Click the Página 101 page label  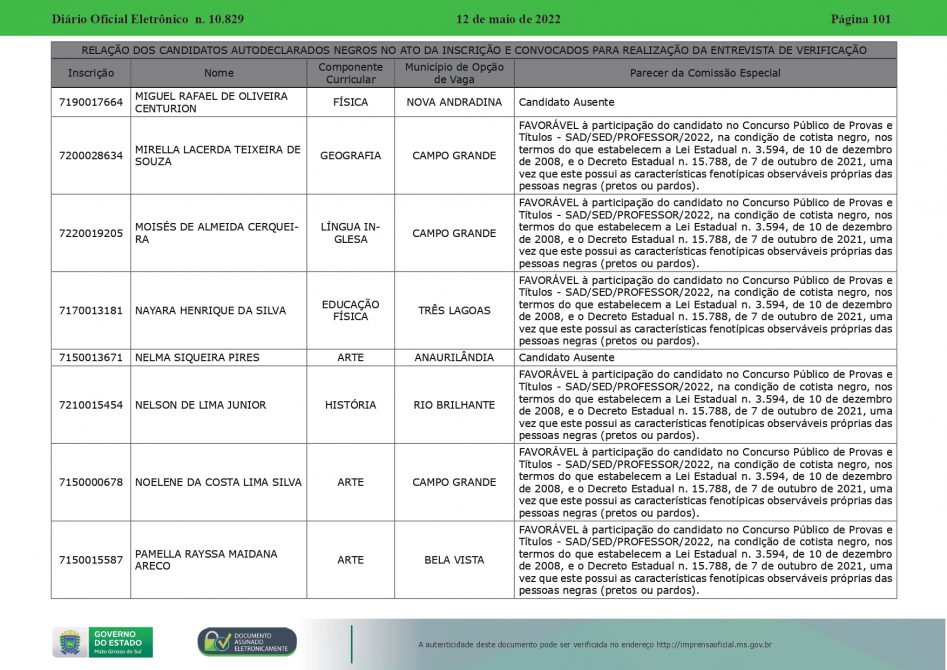(x=860, y=19)
